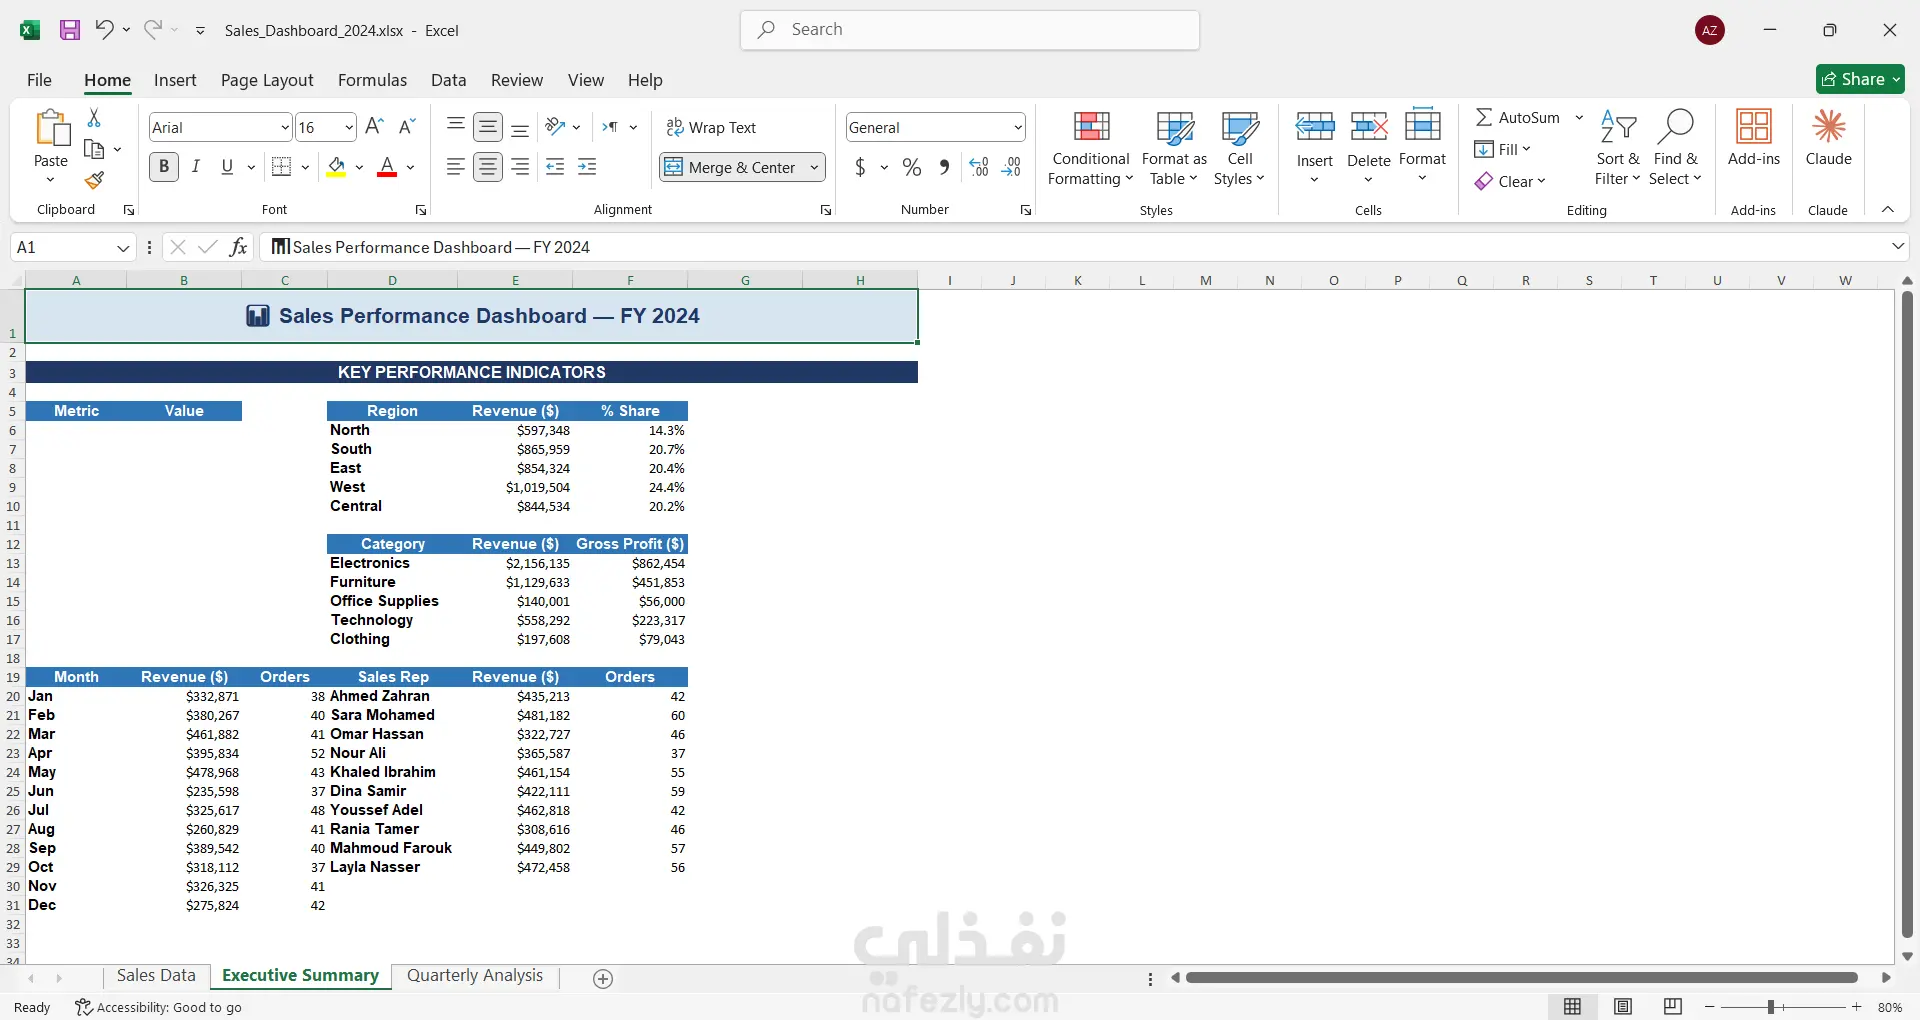Click the Decrease Indent icon
The width and height of the screenshot is (1920, 1020).
pos(555,167)
